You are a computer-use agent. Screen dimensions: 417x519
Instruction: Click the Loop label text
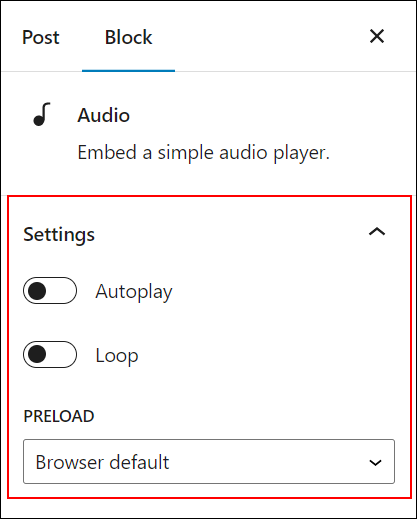117,355
